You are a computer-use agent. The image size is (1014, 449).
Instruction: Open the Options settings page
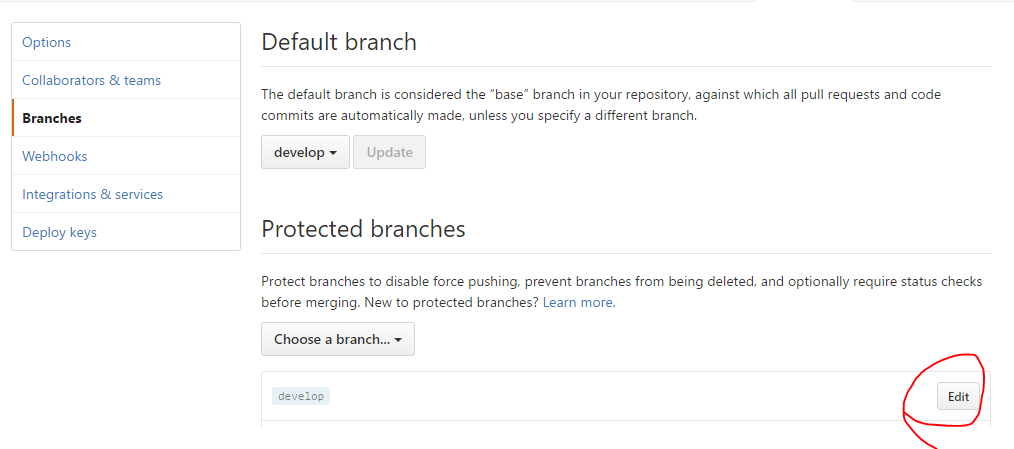tap(47, 42)
